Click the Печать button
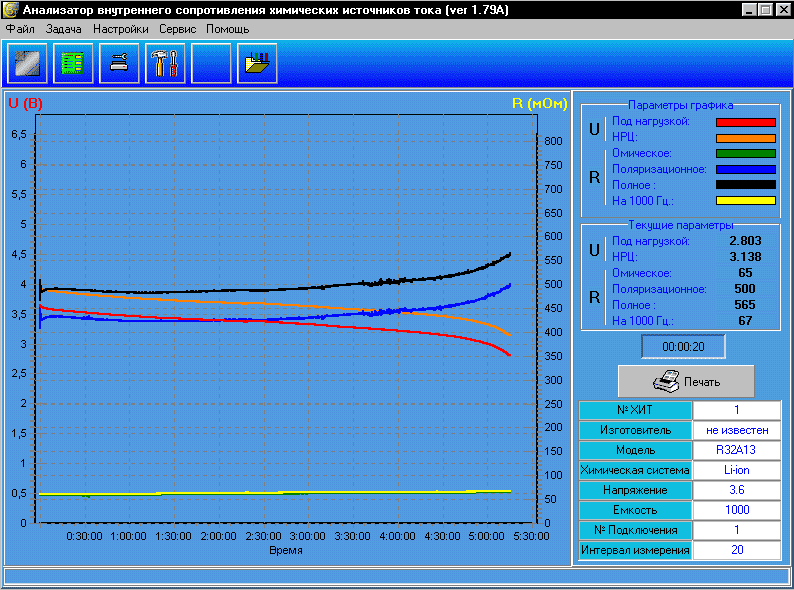The image size is (794, 590). pyautogui.click(x=686, y=381)
